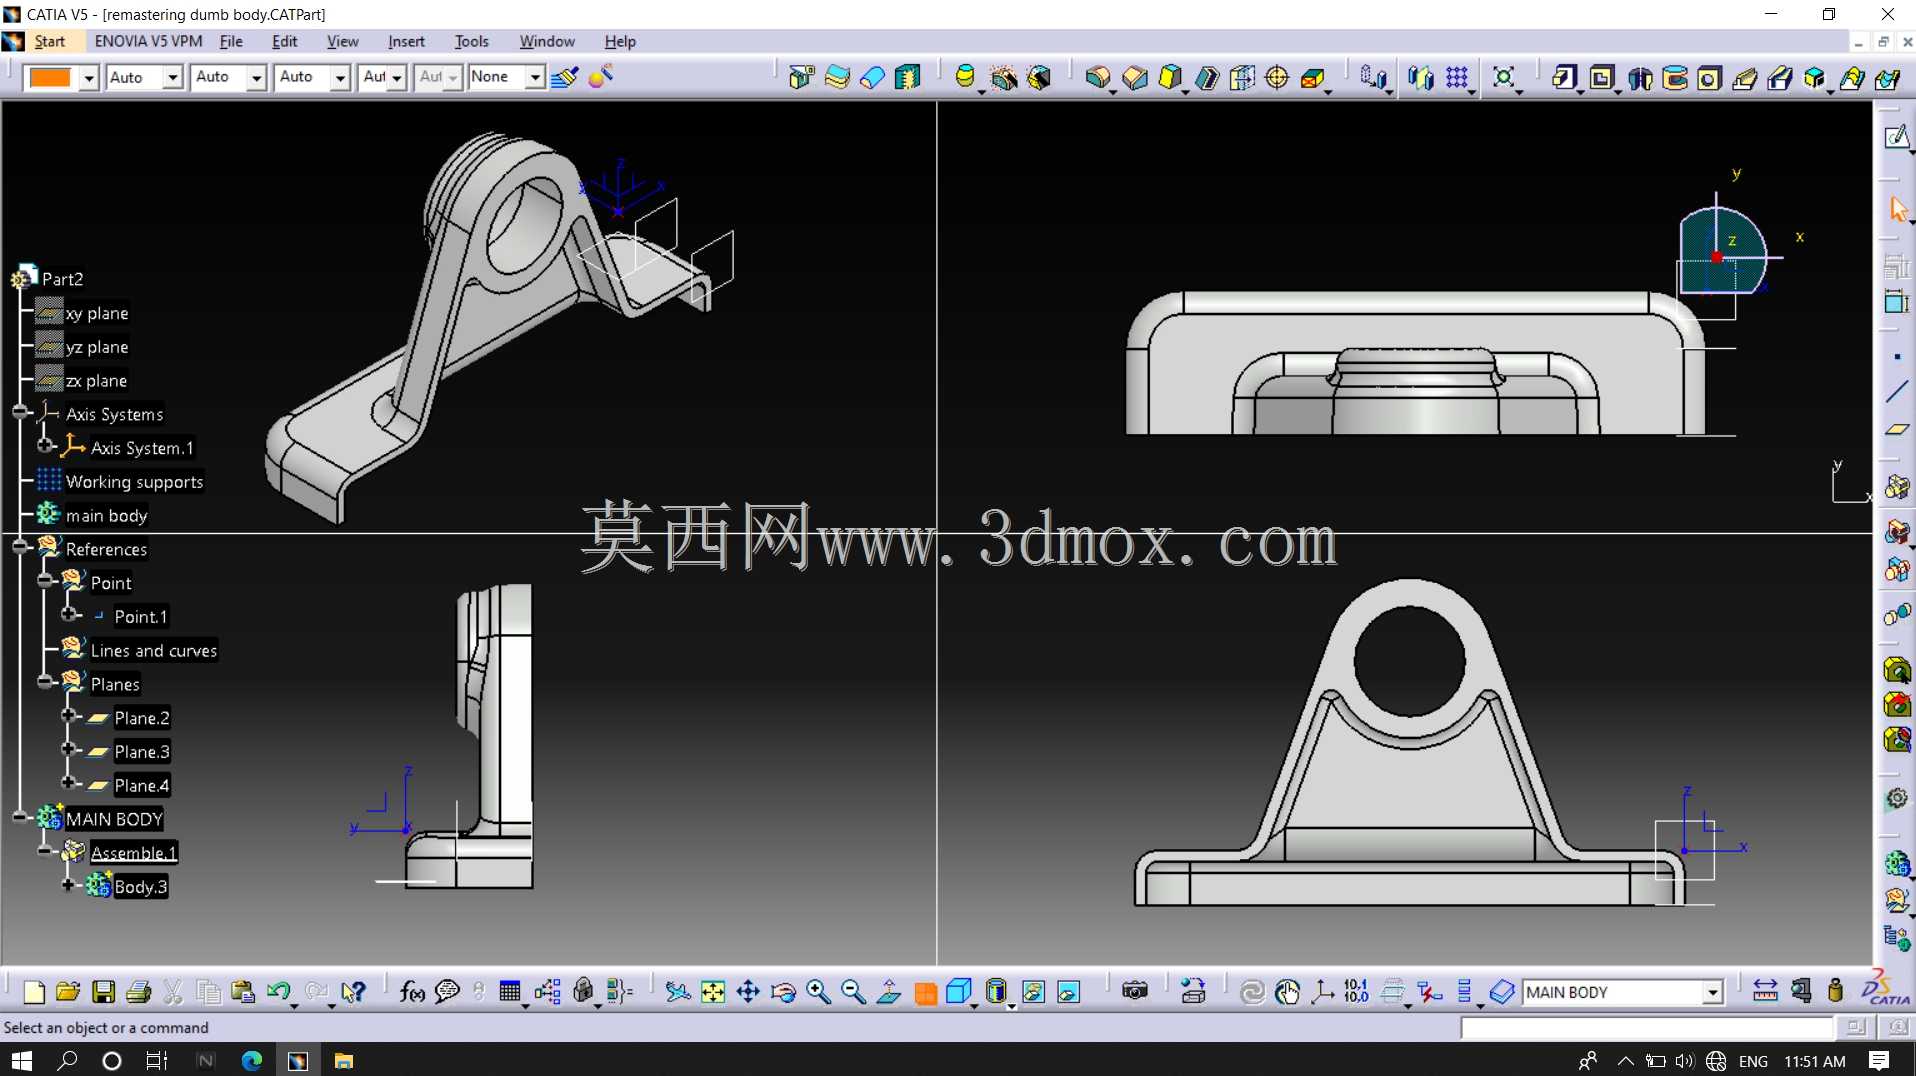Select the Pocket tool icon

(x=1602, y=78)
